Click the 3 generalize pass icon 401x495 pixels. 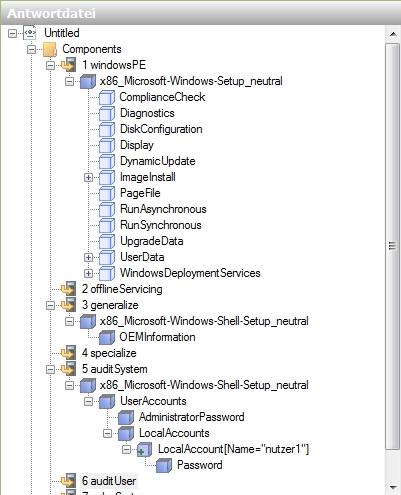tap(69, 305)
